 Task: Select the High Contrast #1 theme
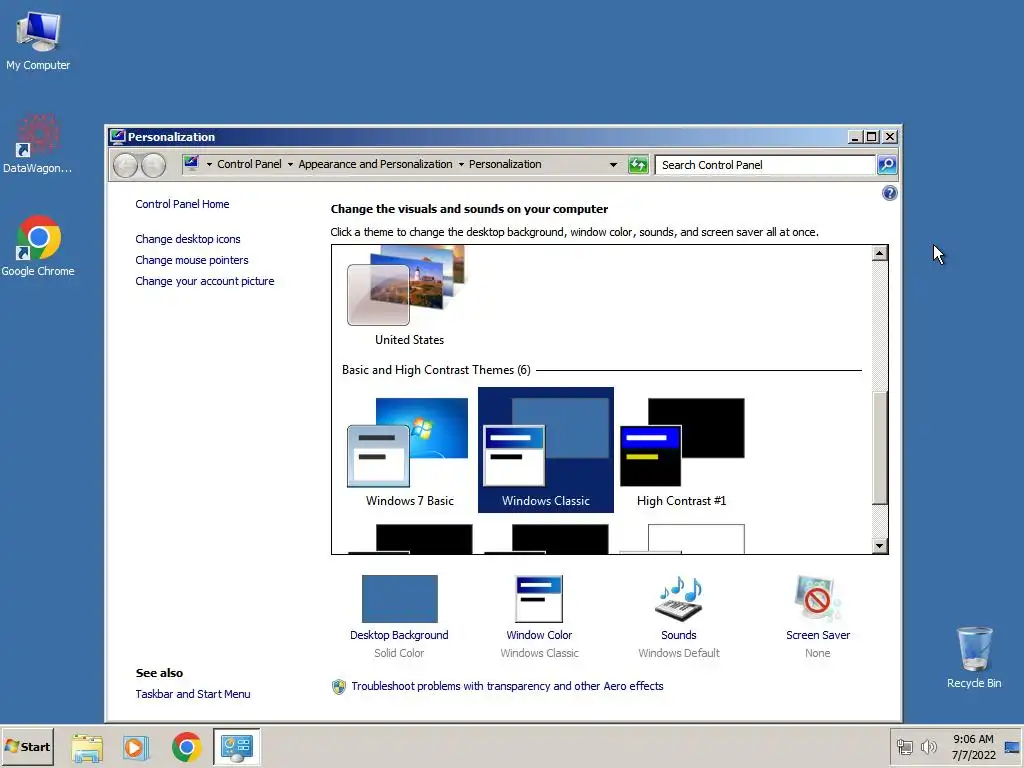pyautogui.click(x=682, y=450)
